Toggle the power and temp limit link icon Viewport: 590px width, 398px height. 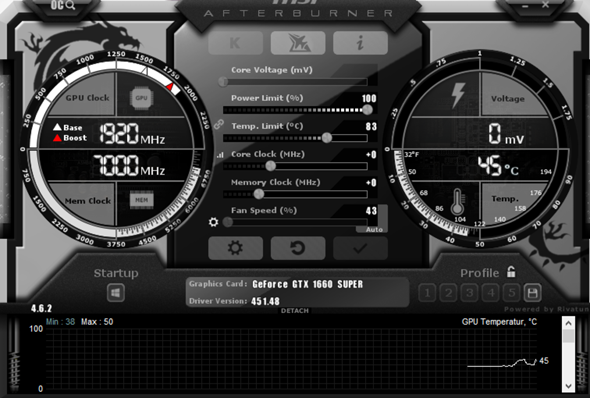219,124
